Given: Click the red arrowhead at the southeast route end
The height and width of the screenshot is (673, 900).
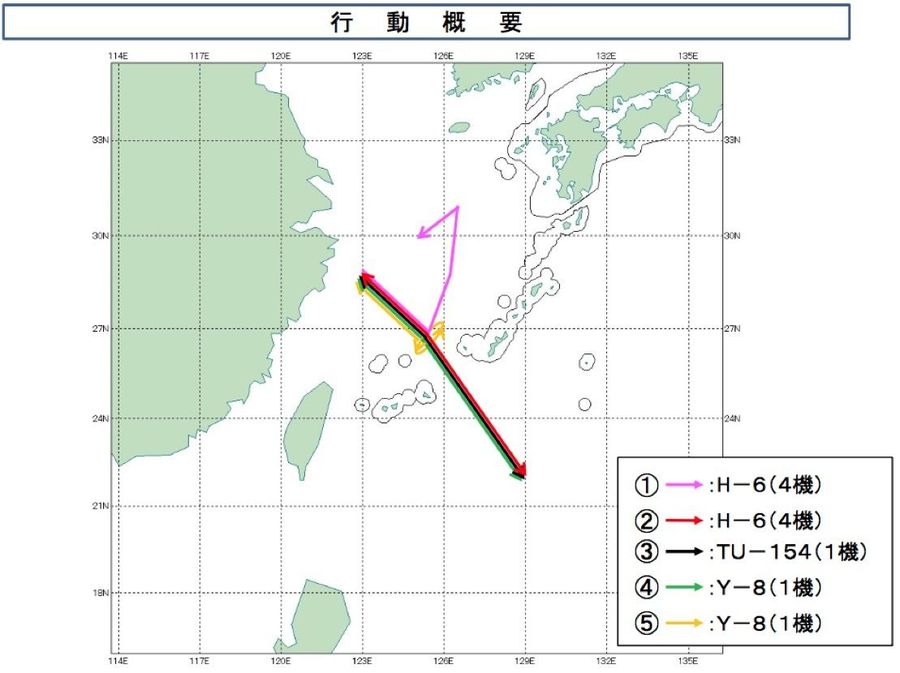Looking at the screenshot, I should click(x=521, y=472).
